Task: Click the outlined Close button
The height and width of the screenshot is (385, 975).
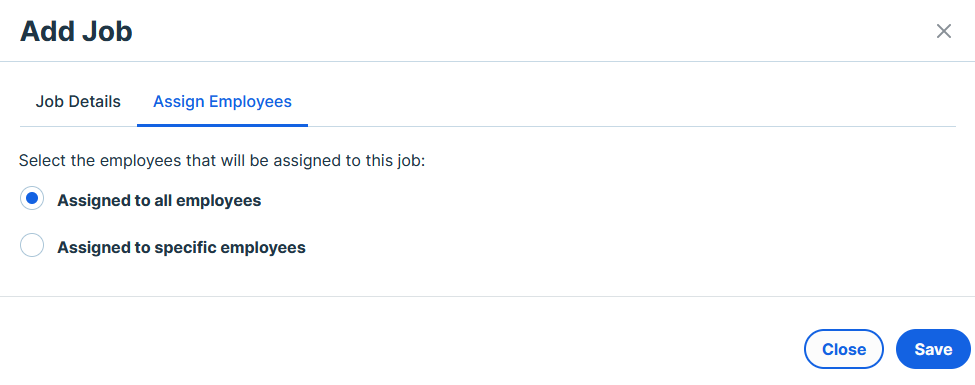Action: tap(844, 349)
